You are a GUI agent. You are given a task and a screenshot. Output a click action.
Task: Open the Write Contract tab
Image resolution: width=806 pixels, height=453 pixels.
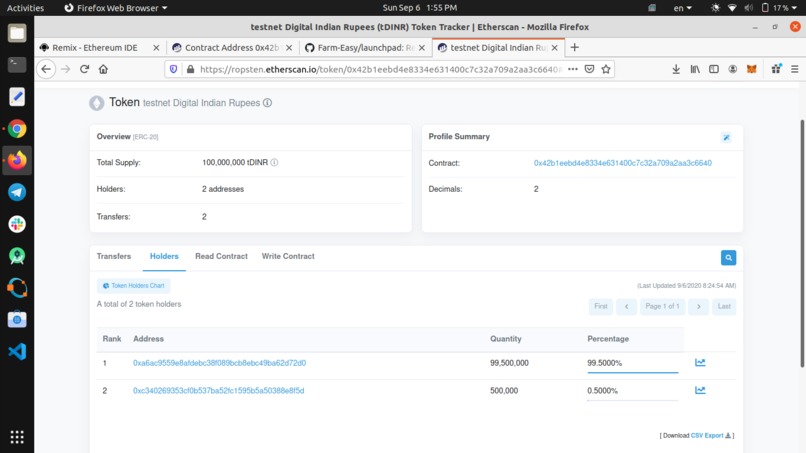(288, 256)
